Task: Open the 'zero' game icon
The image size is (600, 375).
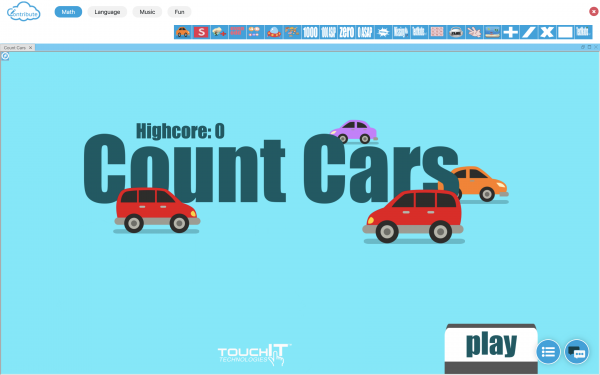Action: (347, 32)
